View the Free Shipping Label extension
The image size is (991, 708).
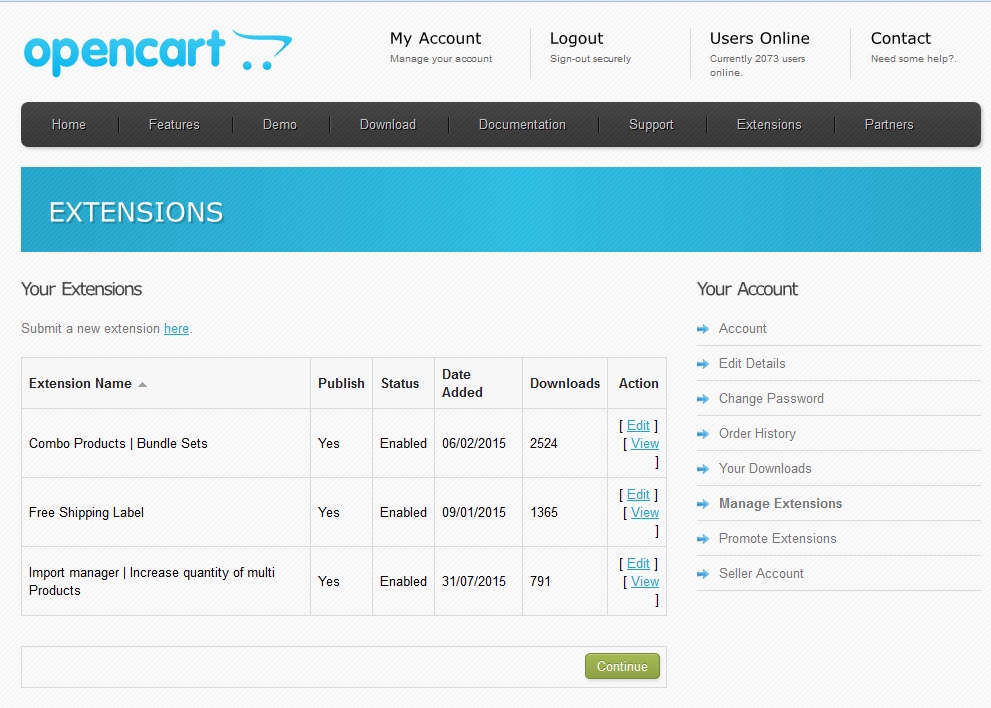point(645,513)
